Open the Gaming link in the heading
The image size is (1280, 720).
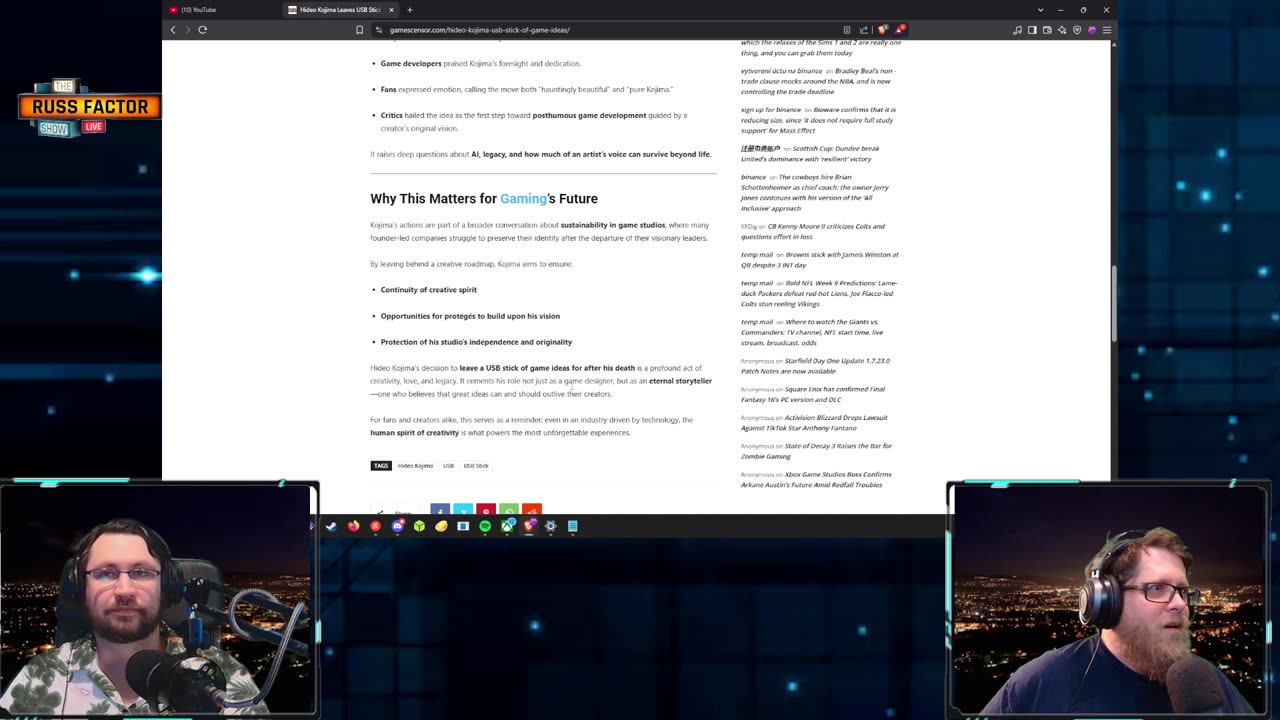point(523,199)
